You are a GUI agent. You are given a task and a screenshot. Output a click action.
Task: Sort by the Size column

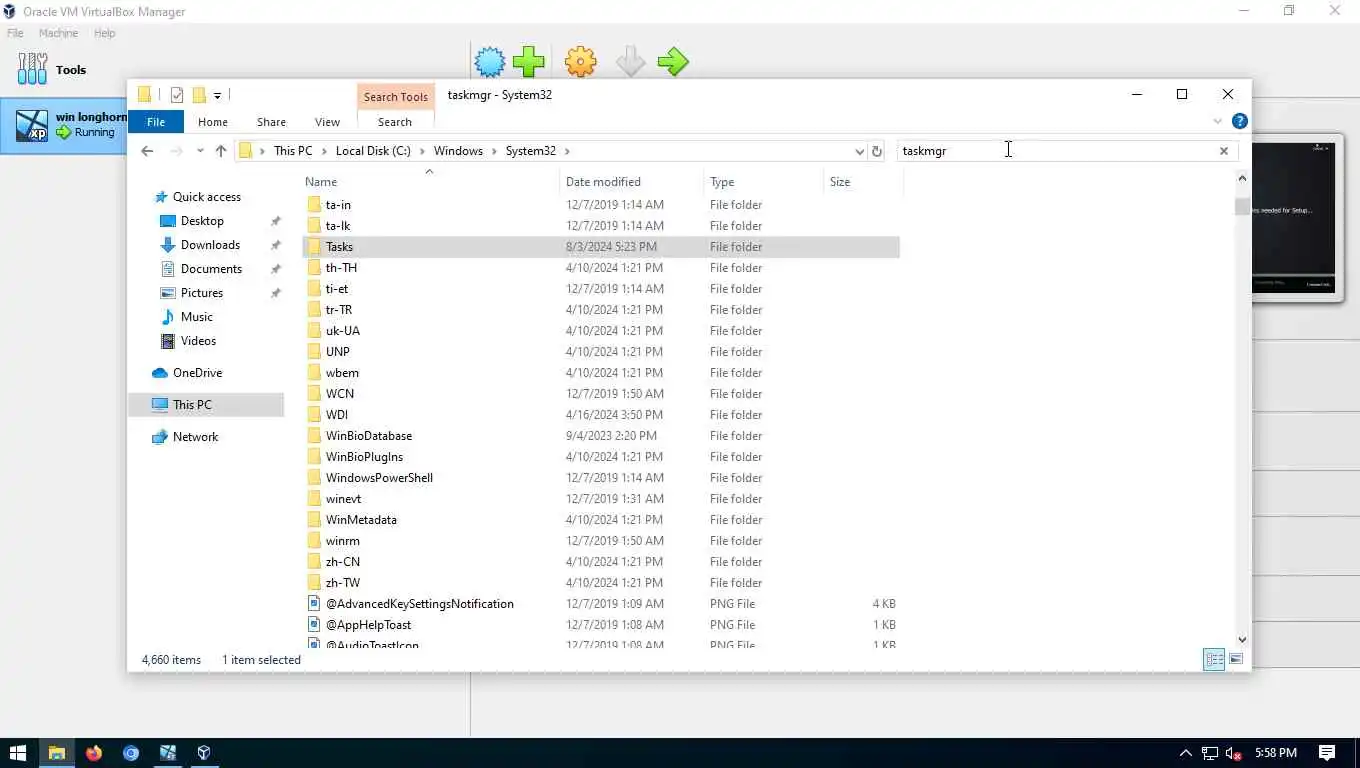[x=863, y=182]
